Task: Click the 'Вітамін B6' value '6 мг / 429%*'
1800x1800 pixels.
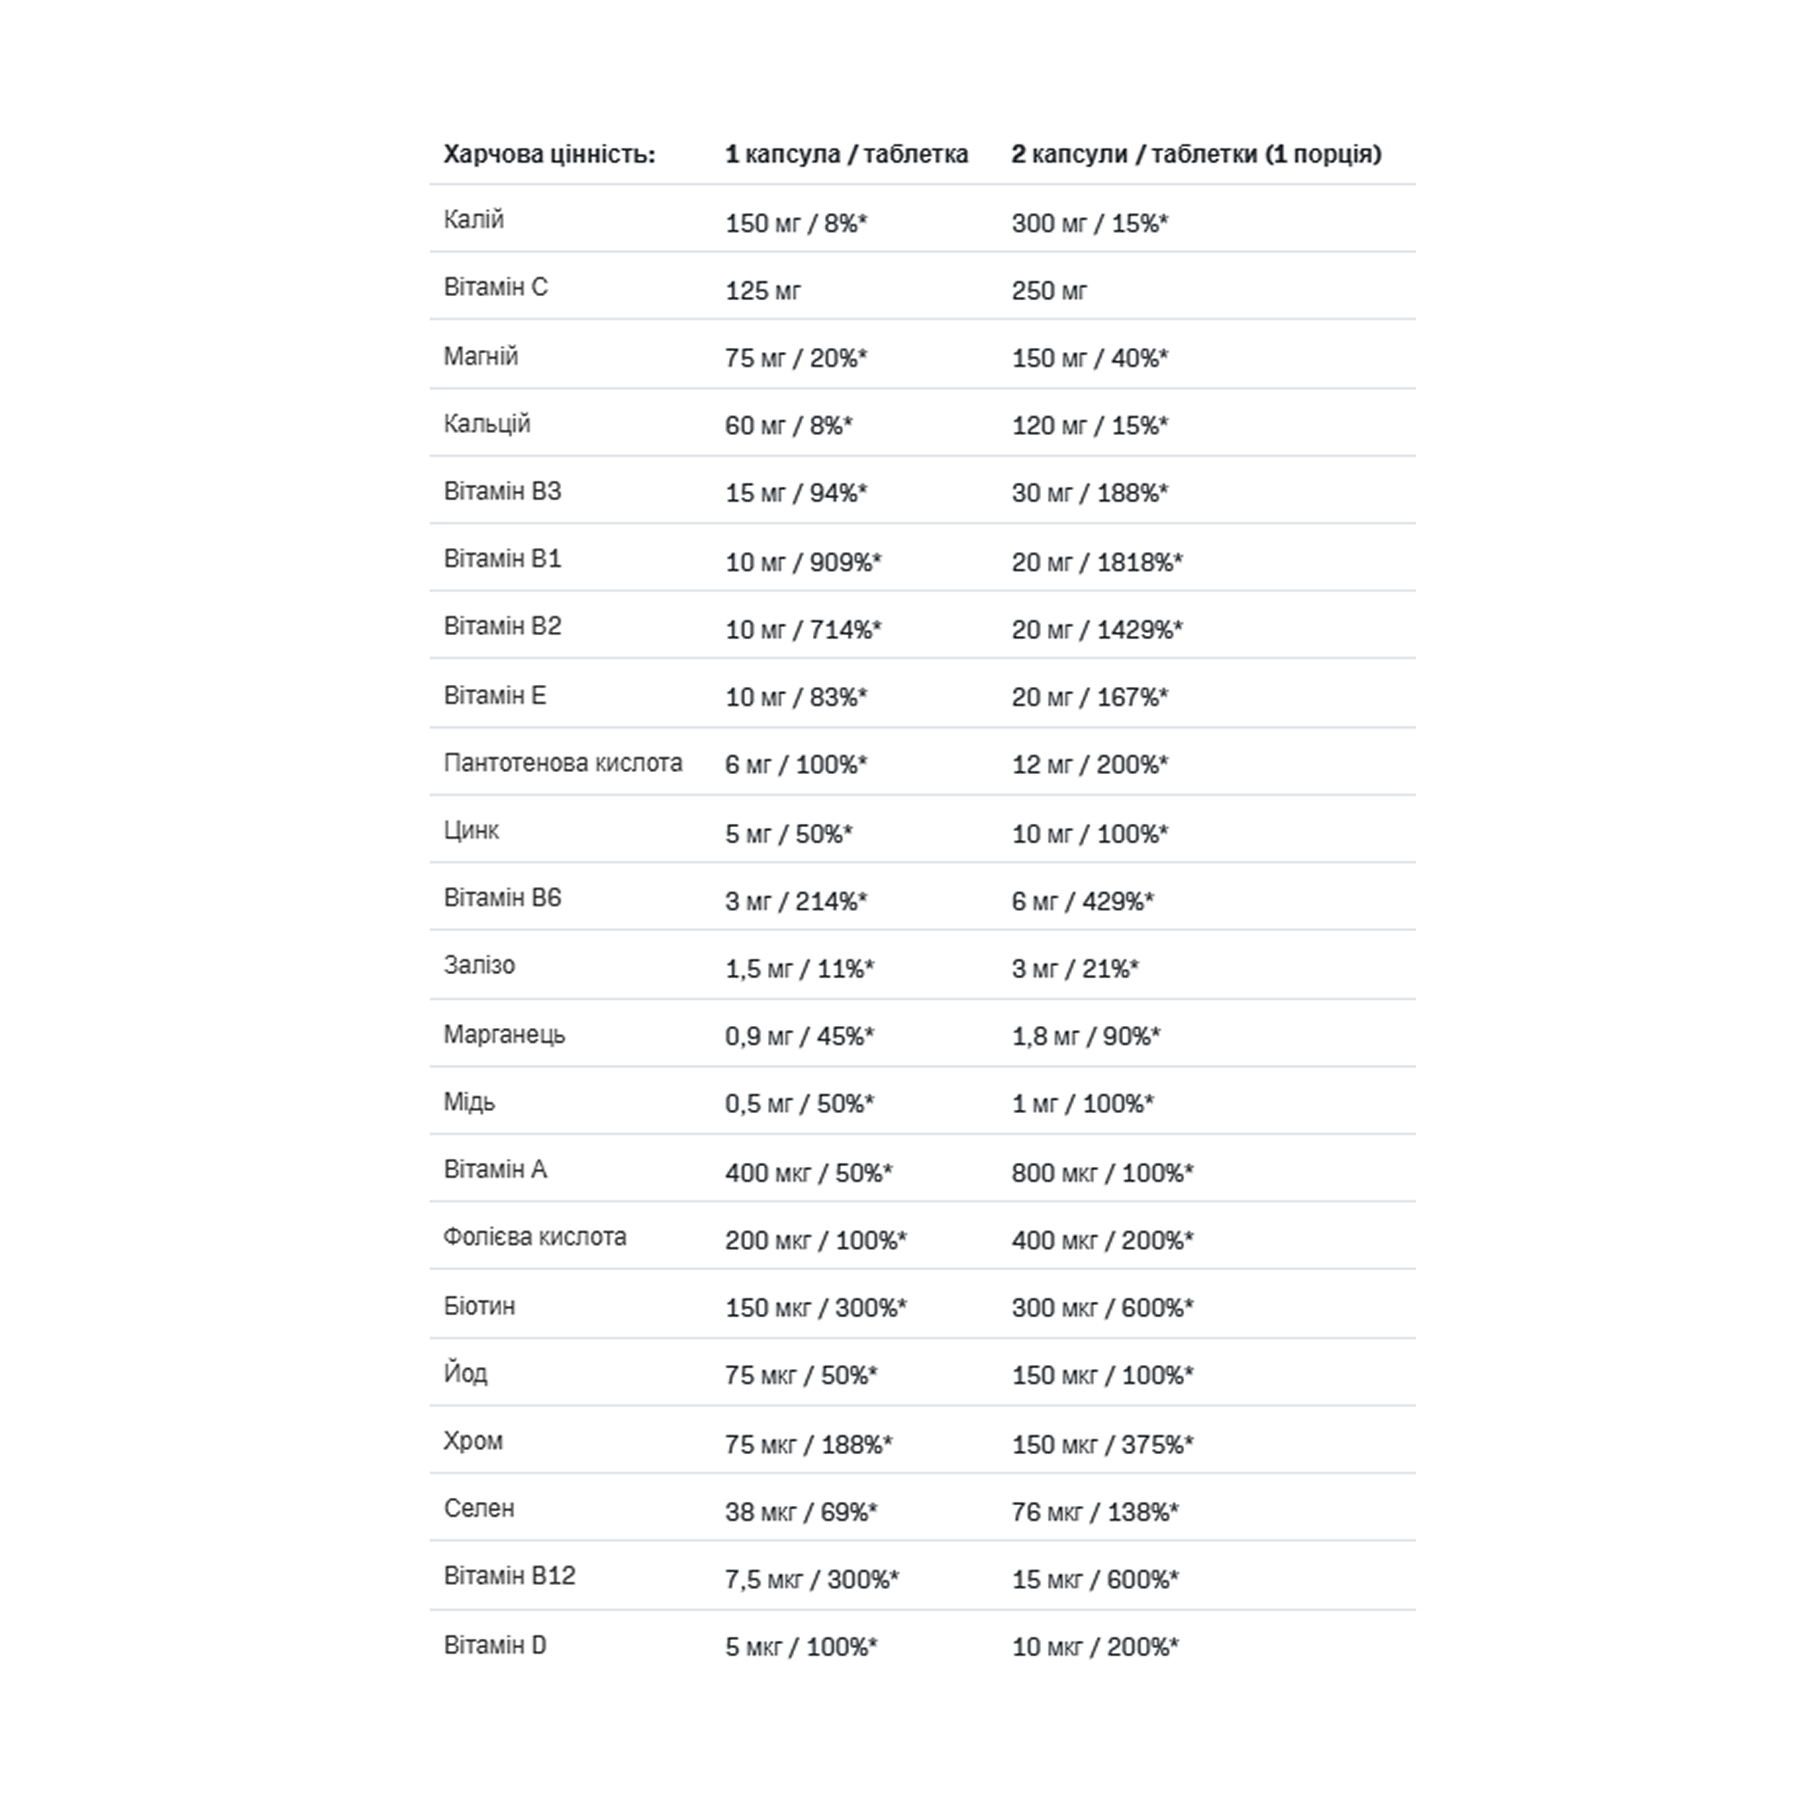Action: (x=1082, y=901)
